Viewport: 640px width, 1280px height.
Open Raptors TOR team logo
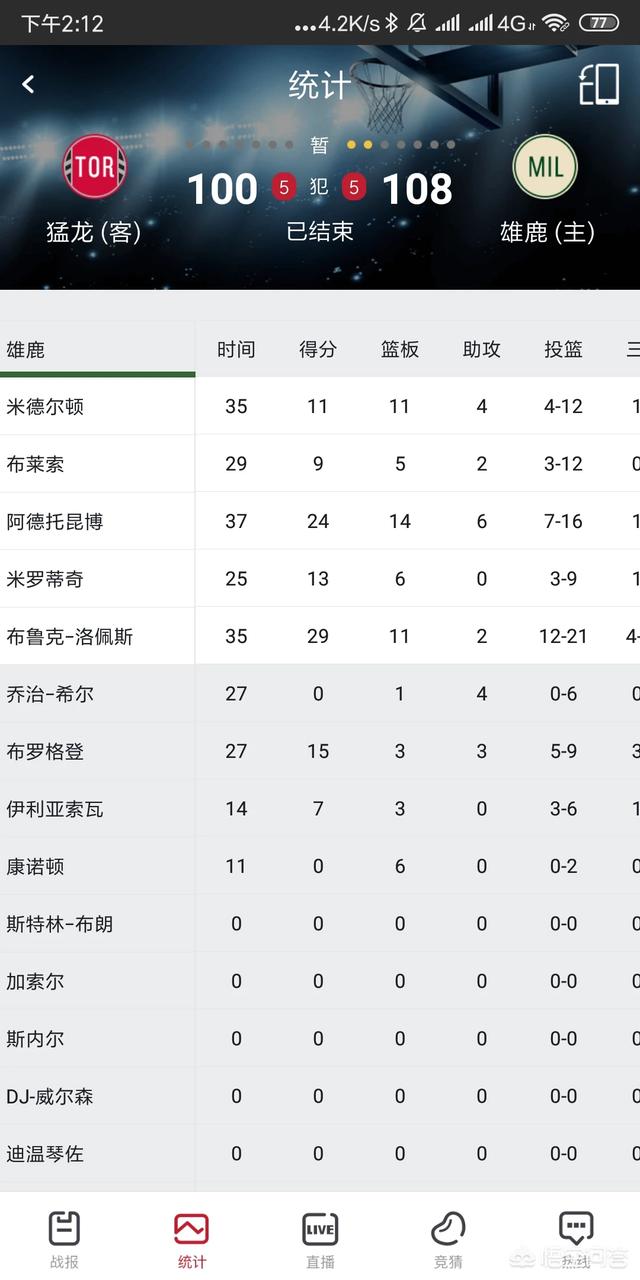(x=95, y=167)
